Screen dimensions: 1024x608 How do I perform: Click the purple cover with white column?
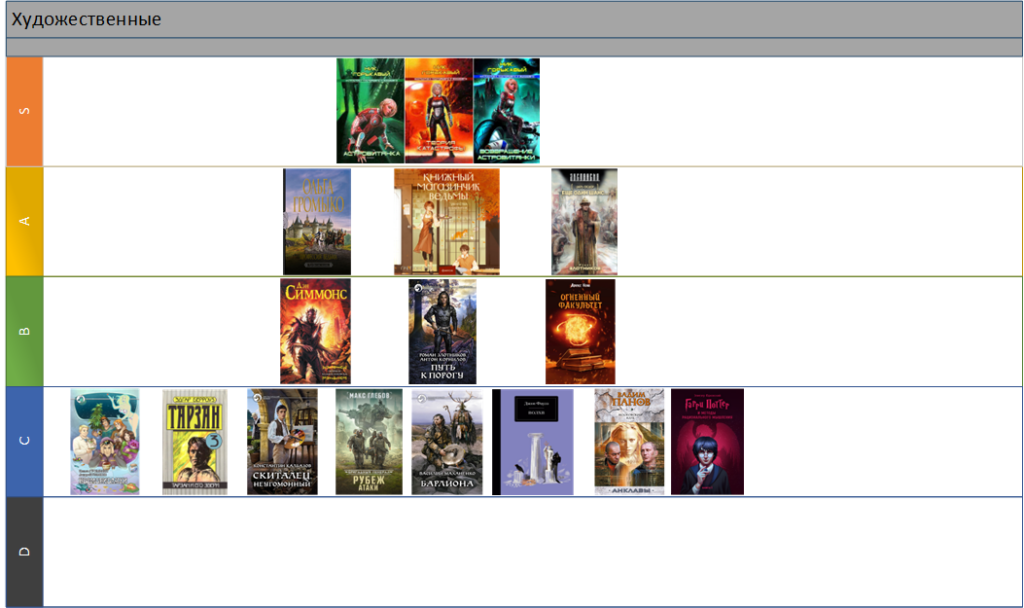click(x=533, y=442)
